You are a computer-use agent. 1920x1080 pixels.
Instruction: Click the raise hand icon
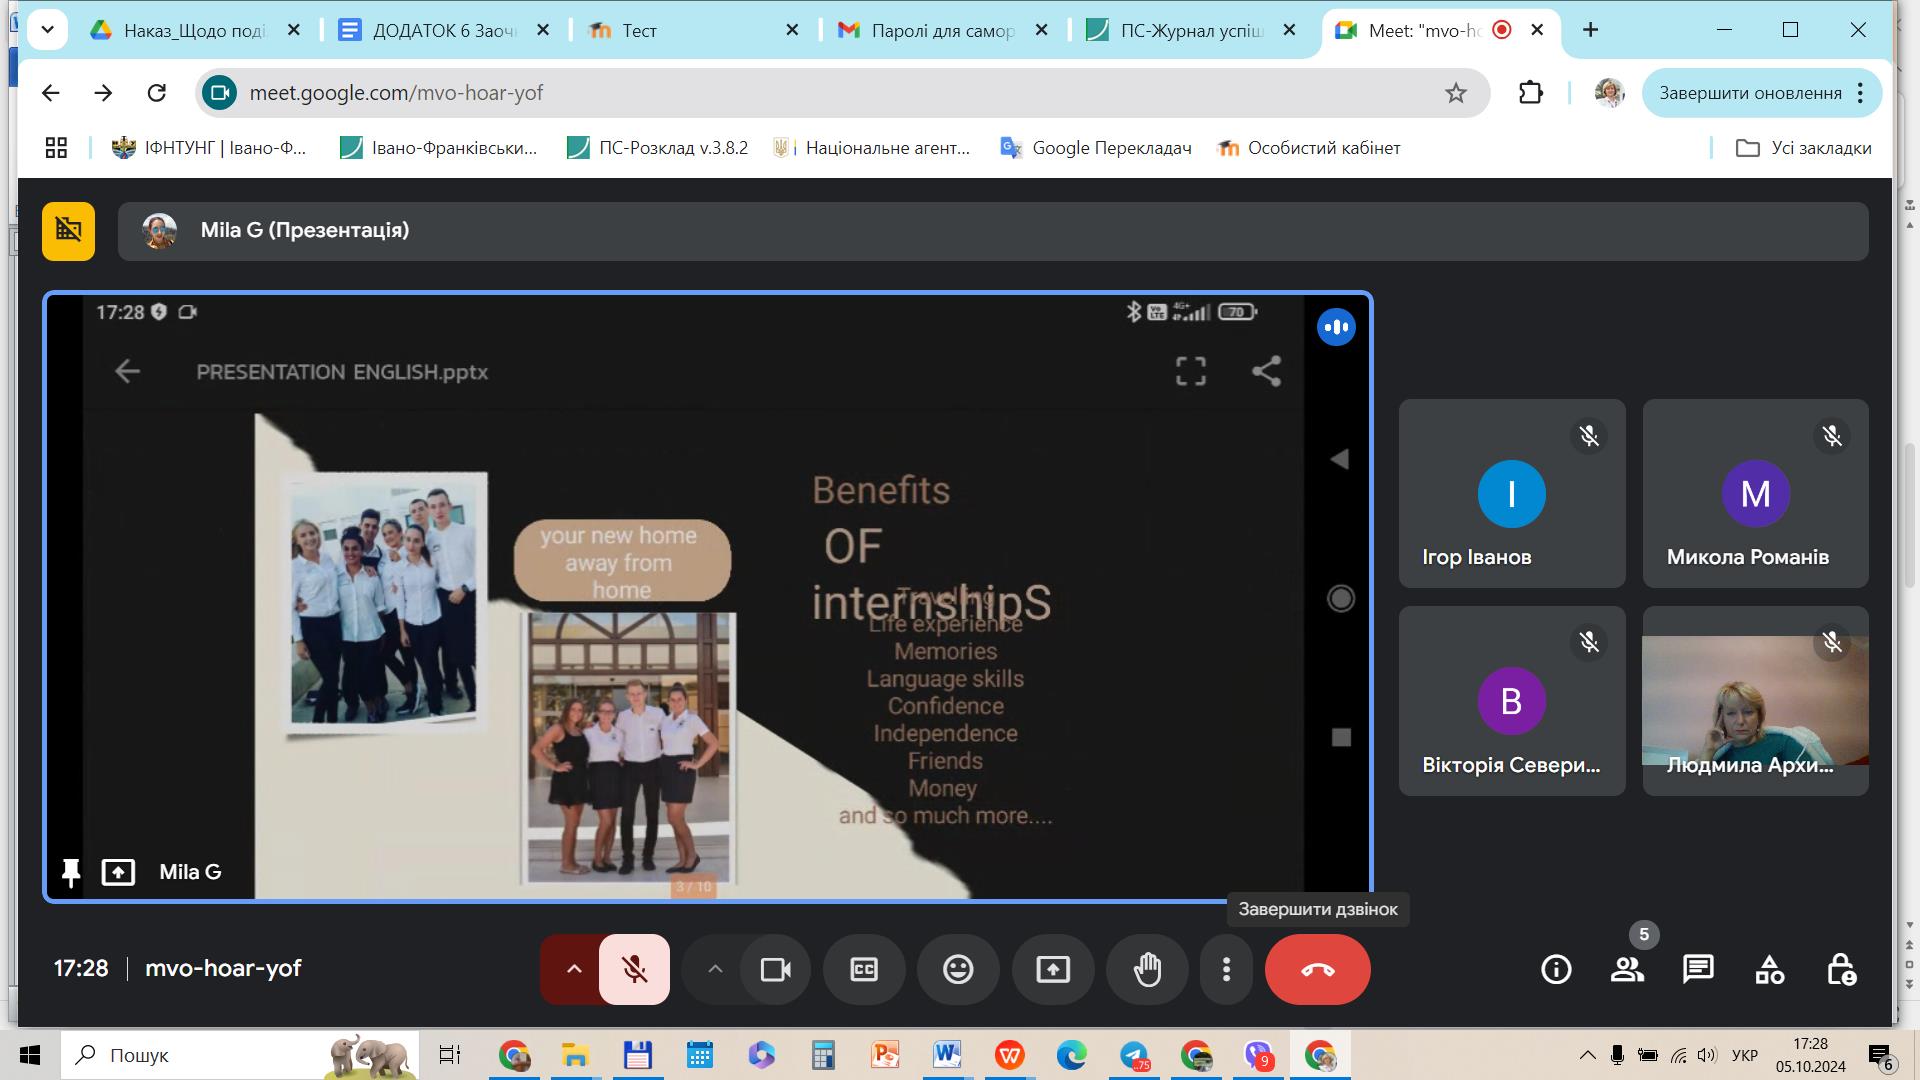pos(1147,969)
